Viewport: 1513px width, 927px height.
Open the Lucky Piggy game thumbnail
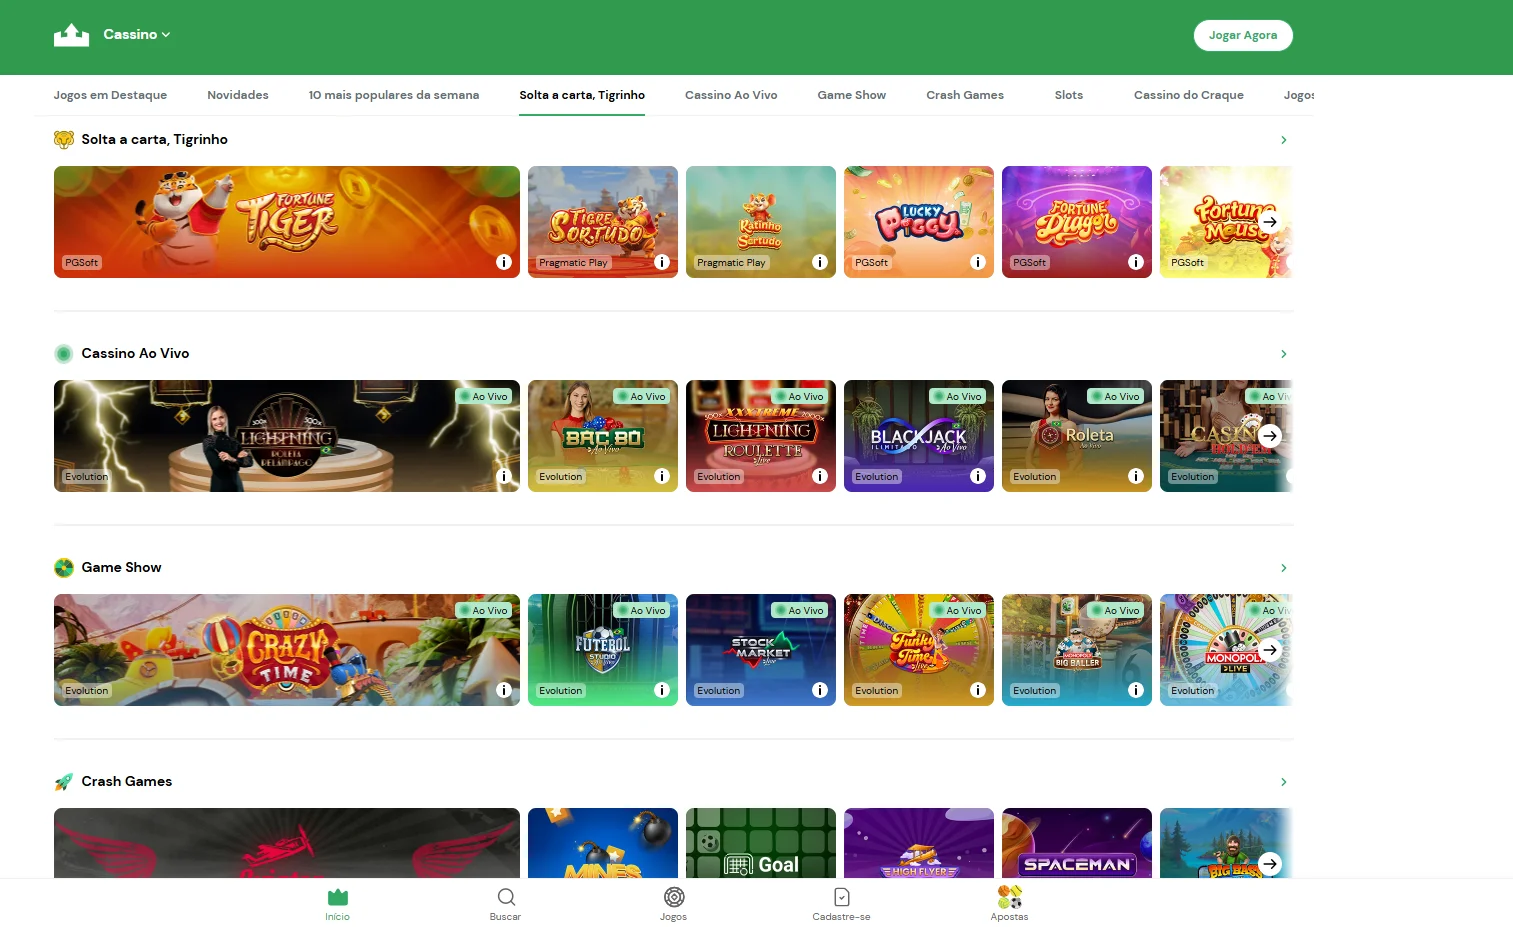[x=919, y=222]
